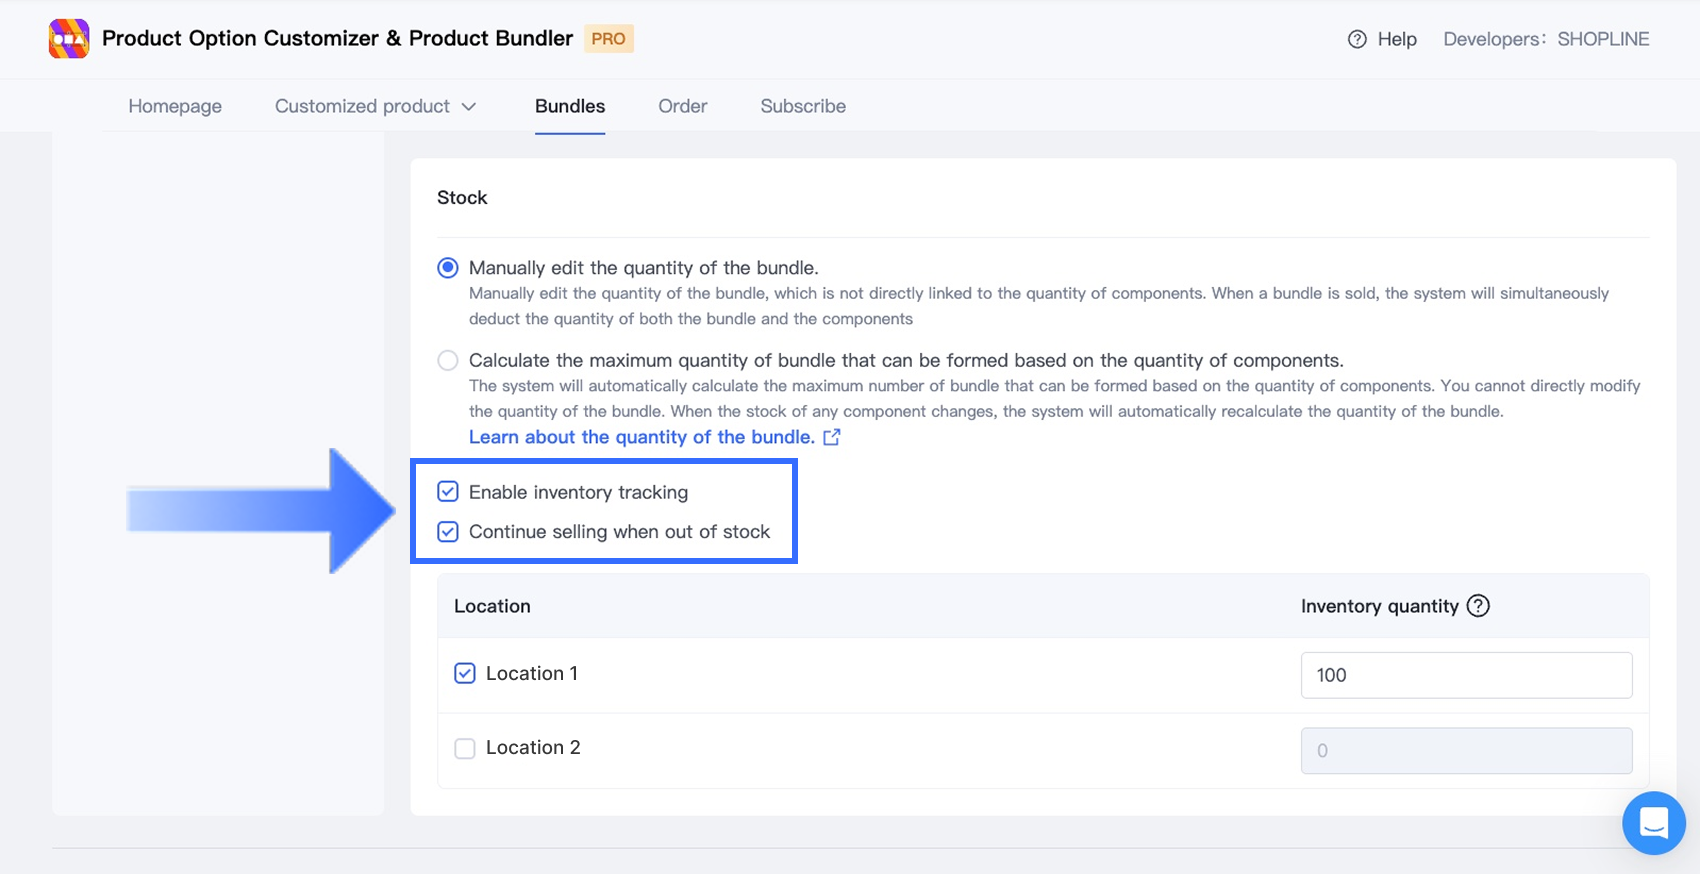This screenshot has width=1700, height=874.
Task: Click the external link icon beside Learn link
Action: click(x=832, y=437)
